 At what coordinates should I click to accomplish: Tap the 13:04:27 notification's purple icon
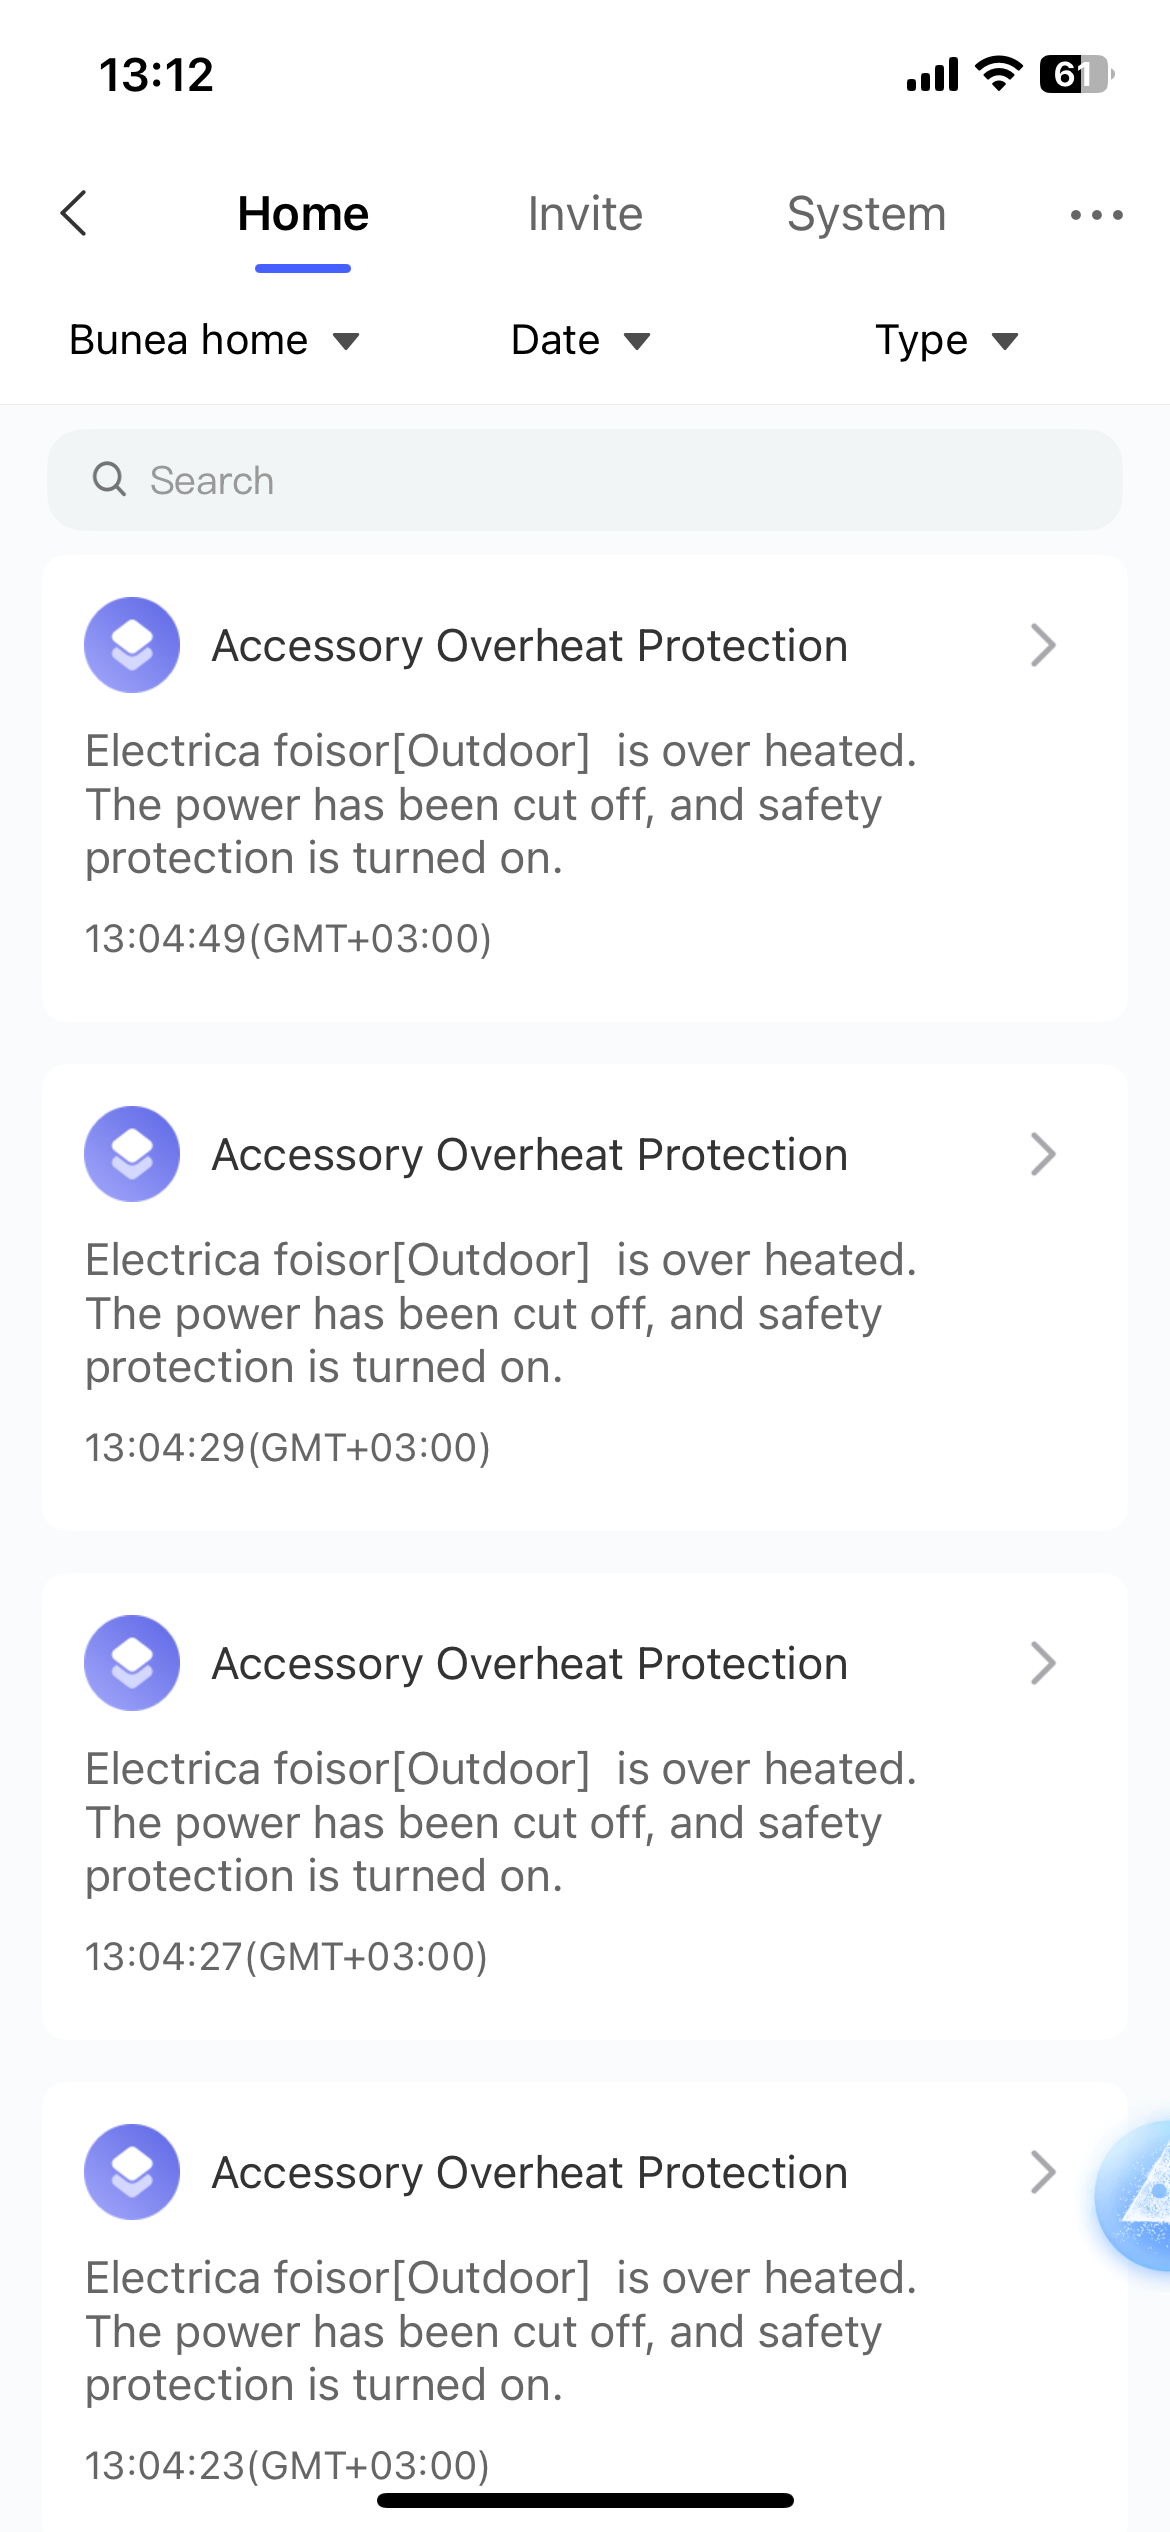(x=132, y=1663)
